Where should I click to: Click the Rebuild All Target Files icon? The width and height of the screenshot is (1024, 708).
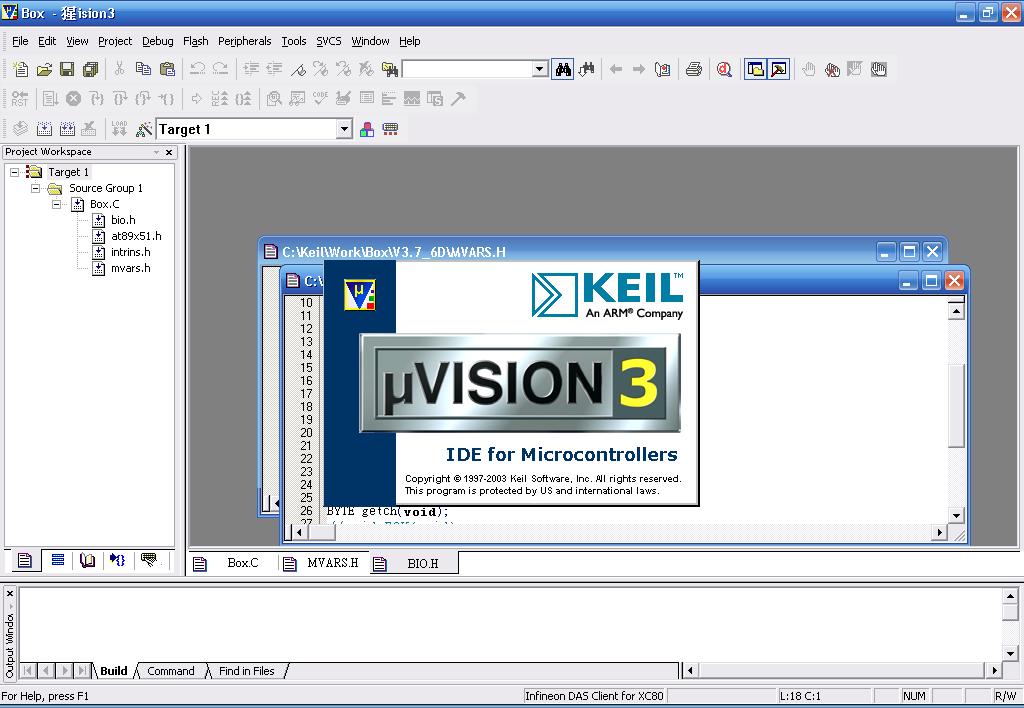(67, 129)
